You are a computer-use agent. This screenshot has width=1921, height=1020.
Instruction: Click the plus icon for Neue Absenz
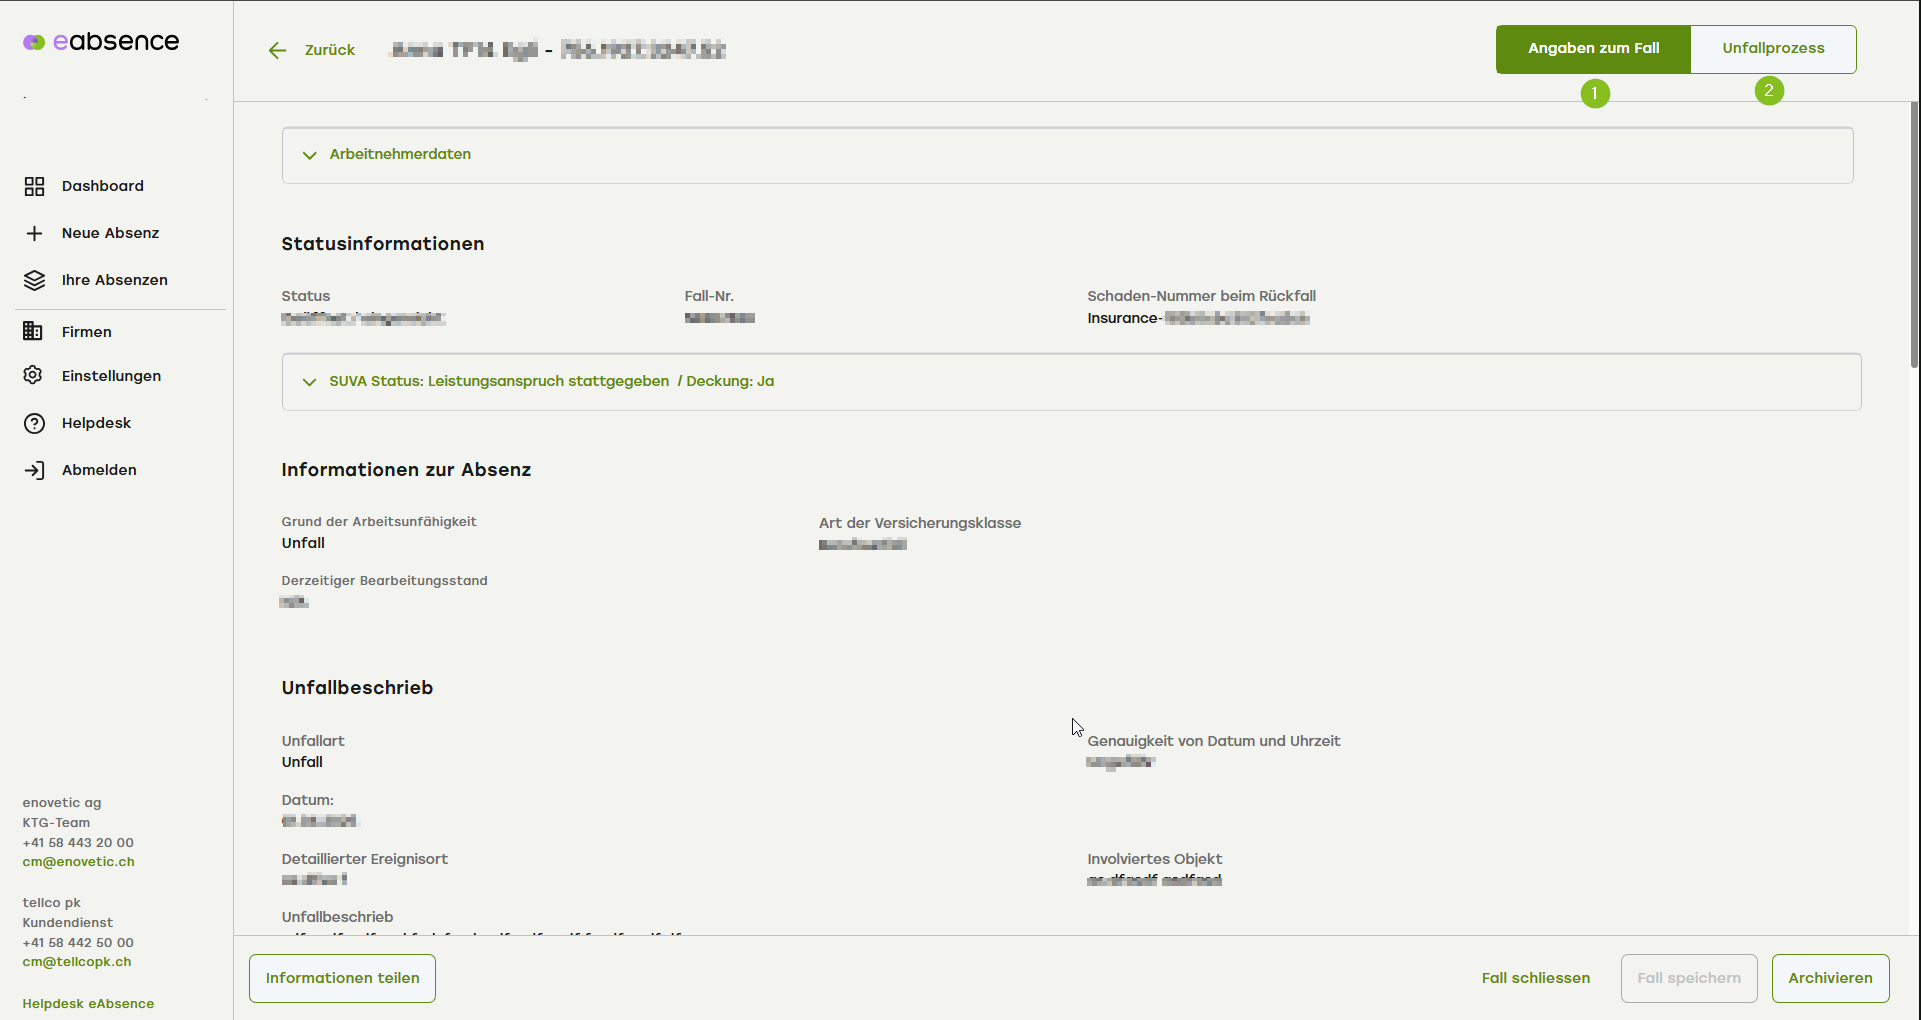(x=35, y=233)
